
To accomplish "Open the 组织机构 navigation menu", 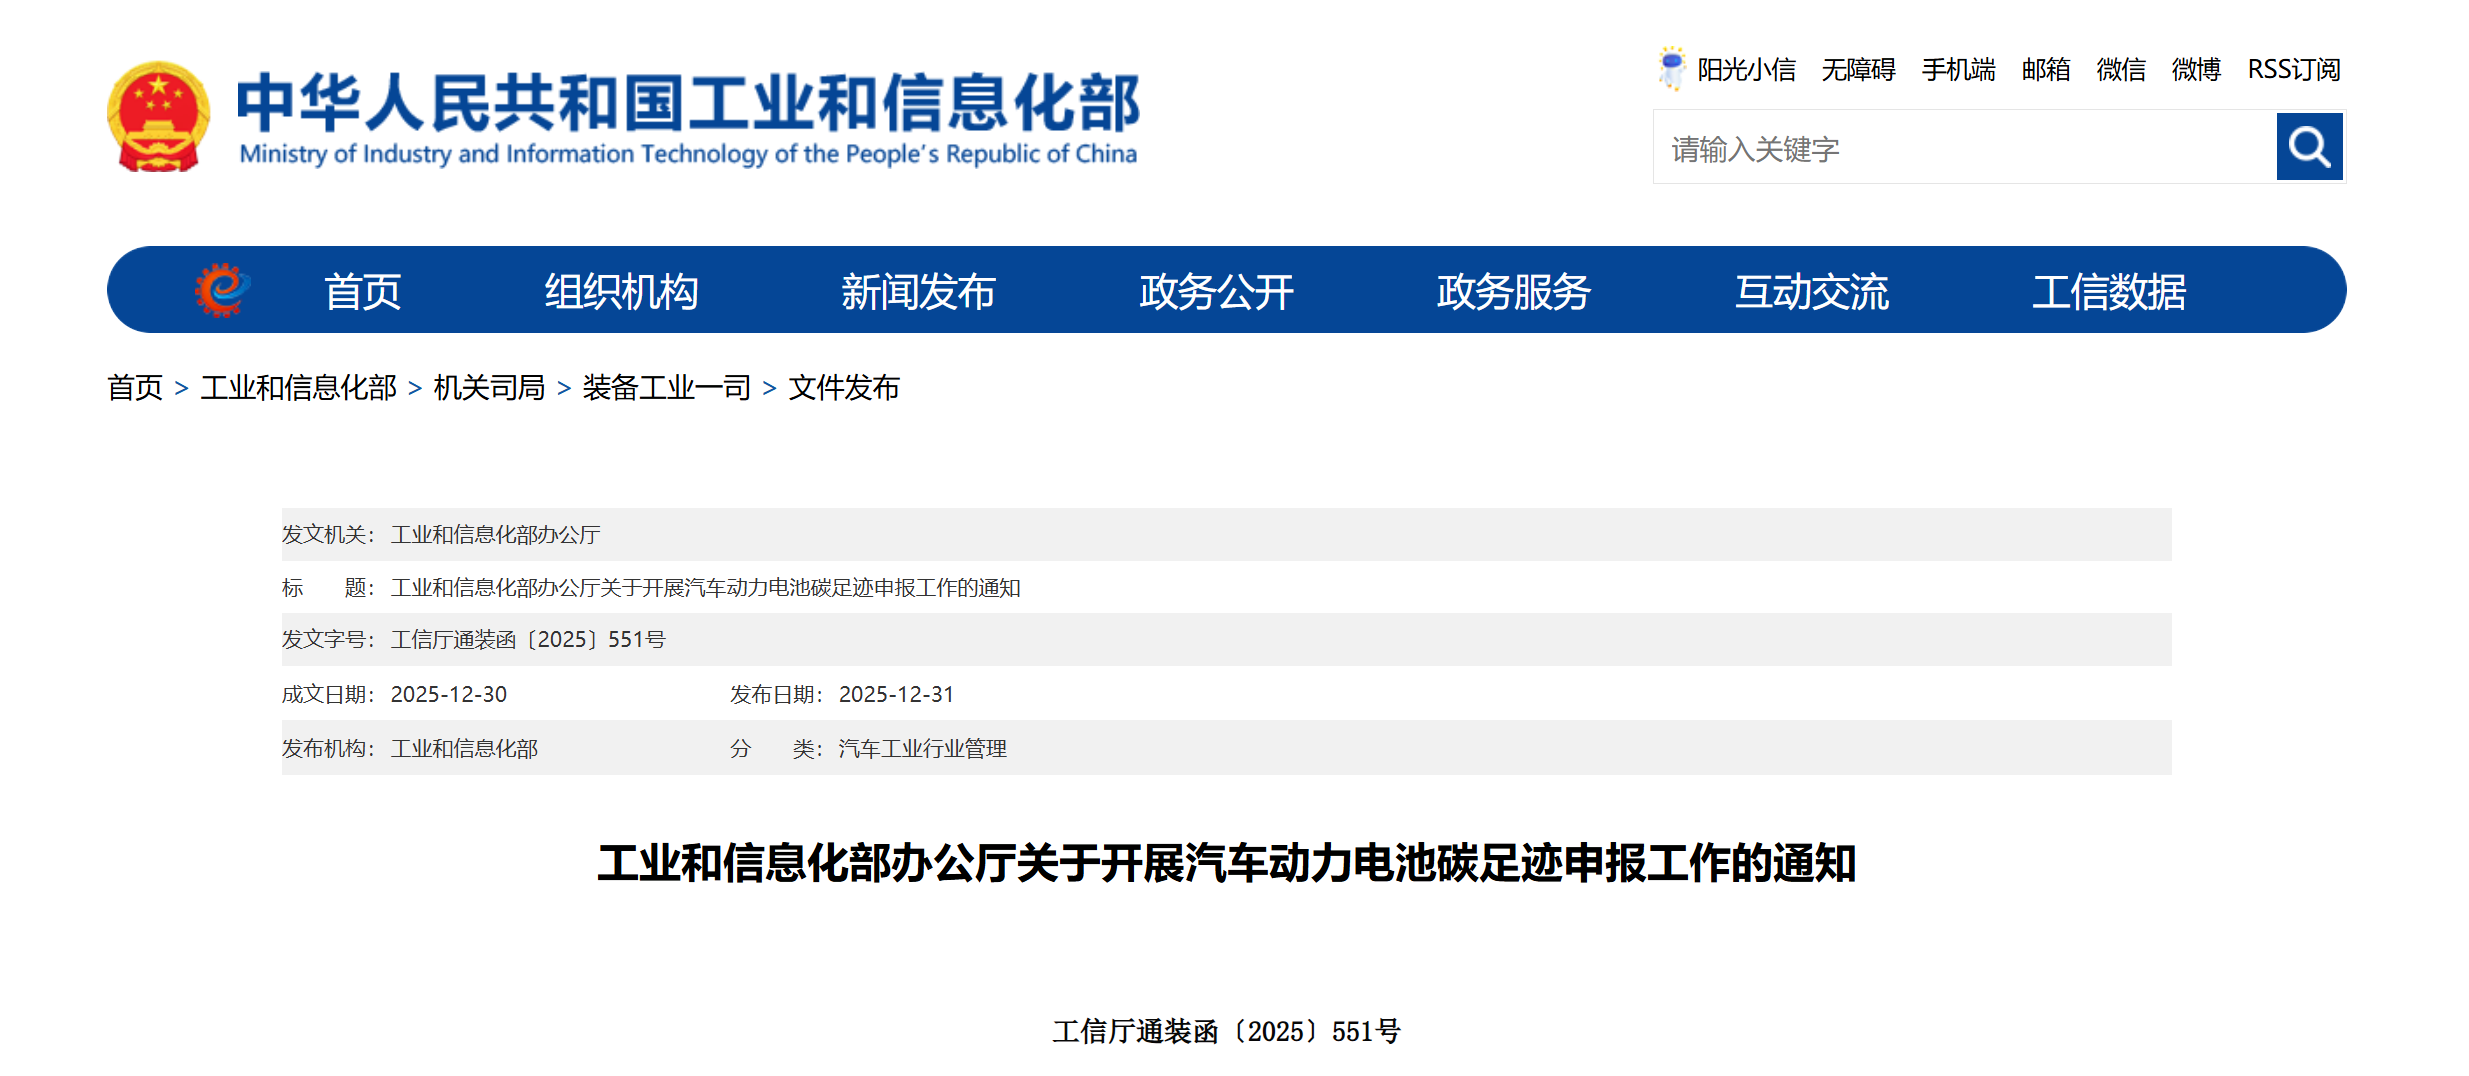I will click(x=621, y=291).
